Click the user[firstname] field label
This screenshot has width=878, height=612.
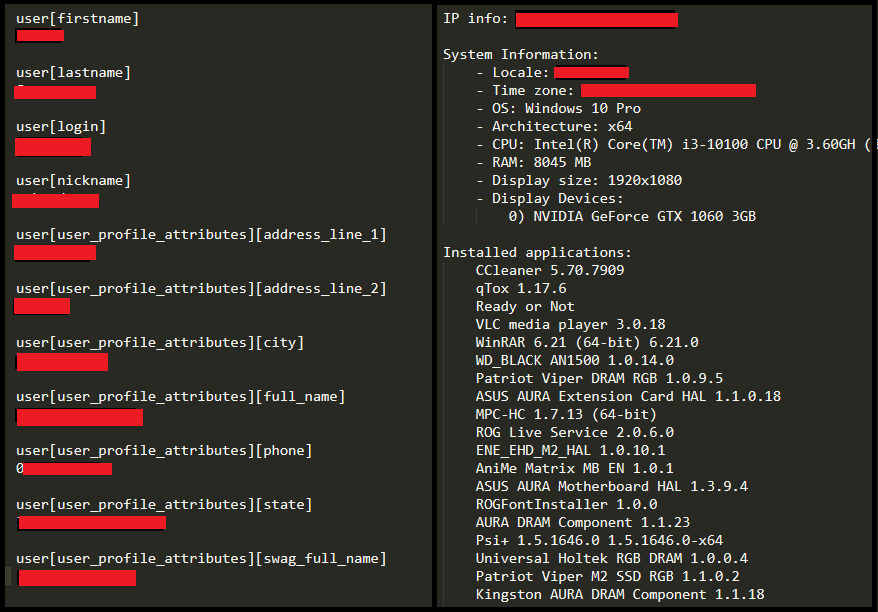tap(77, 18)
